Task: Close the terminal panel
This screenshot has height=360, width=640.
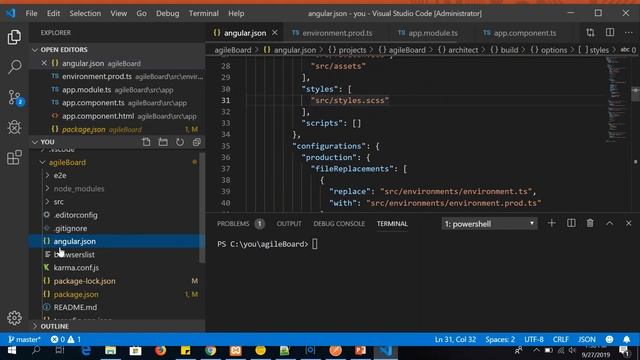Action: (629, 223)
